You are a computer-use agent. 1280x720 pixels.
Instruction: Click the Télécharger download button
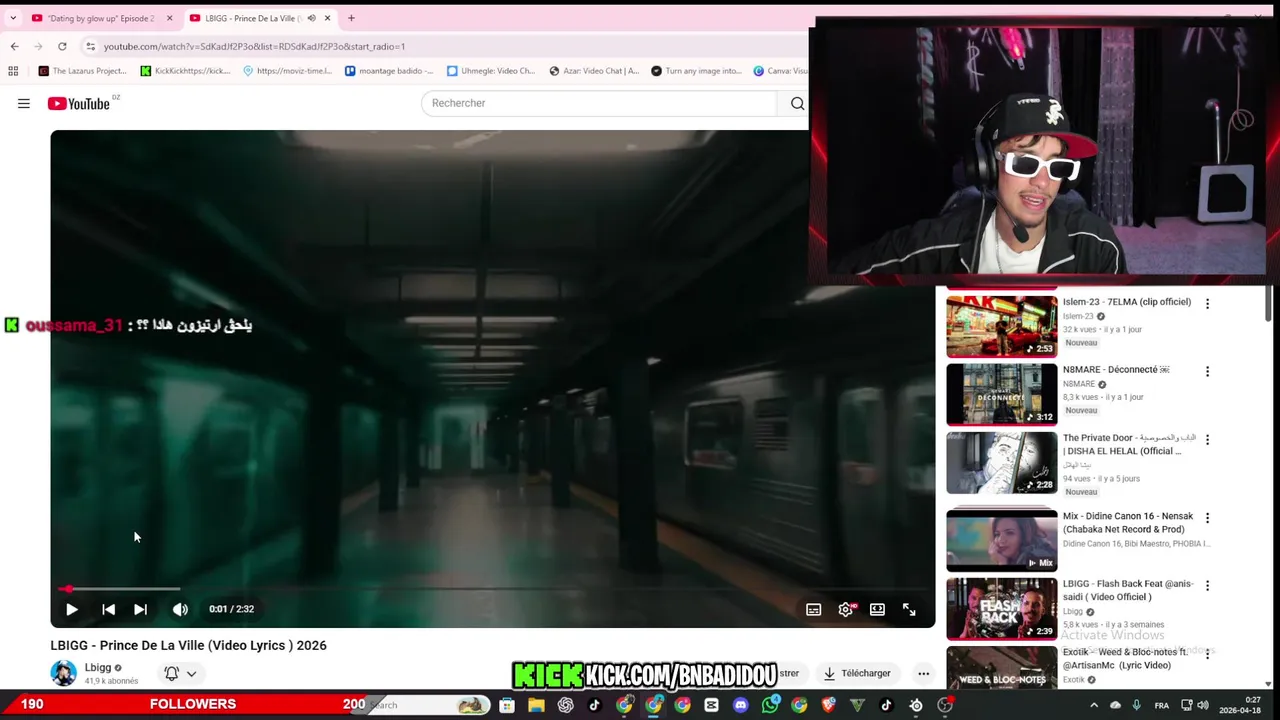tap(857, 673)
